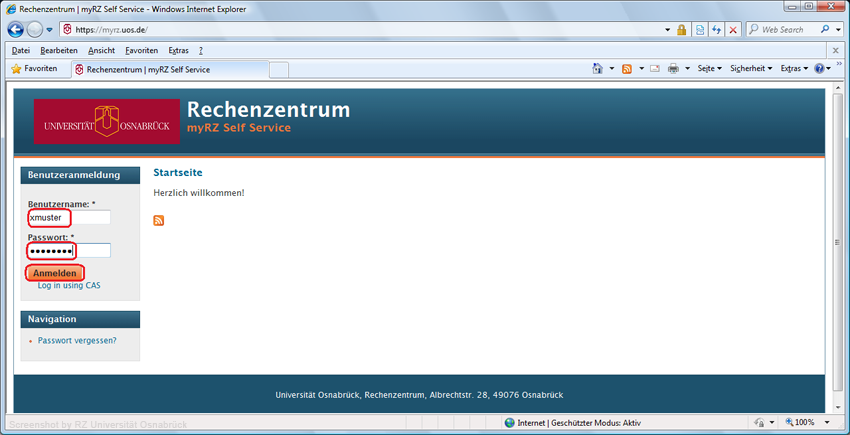Image resolution: width=850 pixels, height=435 pixels.
Task: Select the Rechenzentrum | myRZ Self Service tab
Action: pos(170,69)
